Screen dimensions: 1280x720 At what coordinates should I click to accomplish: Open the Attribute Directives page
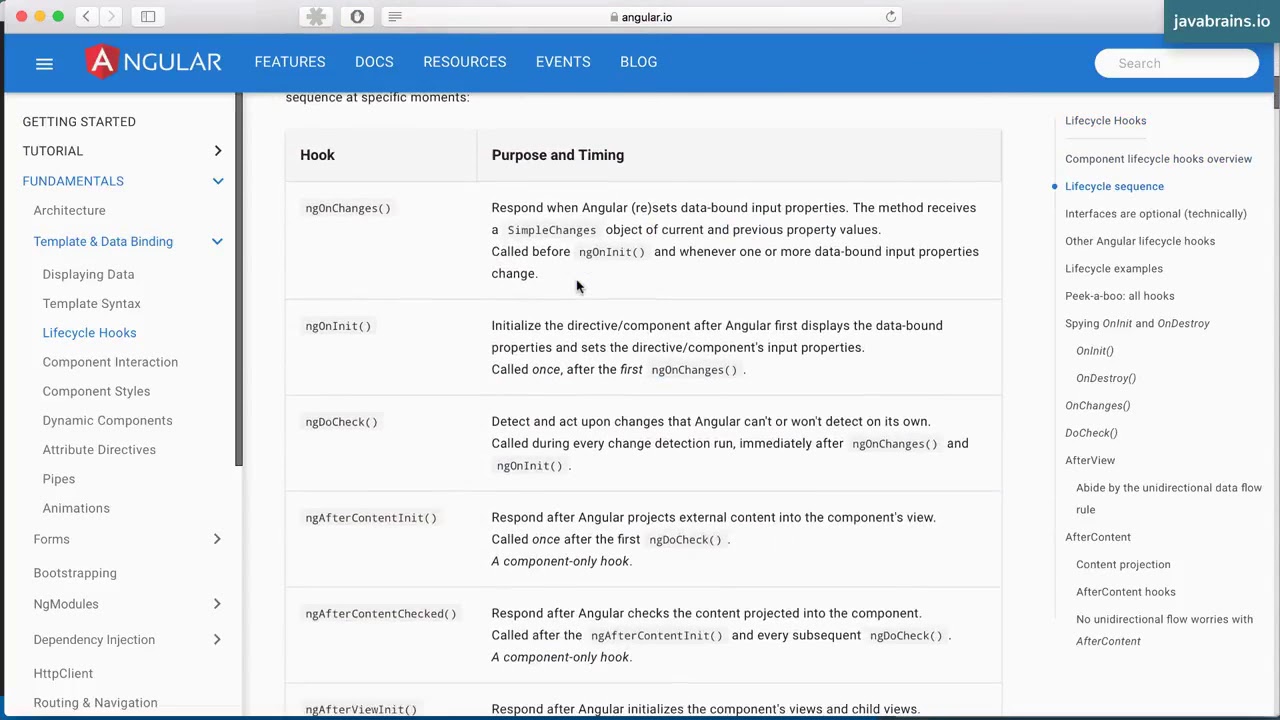[99, 450]
